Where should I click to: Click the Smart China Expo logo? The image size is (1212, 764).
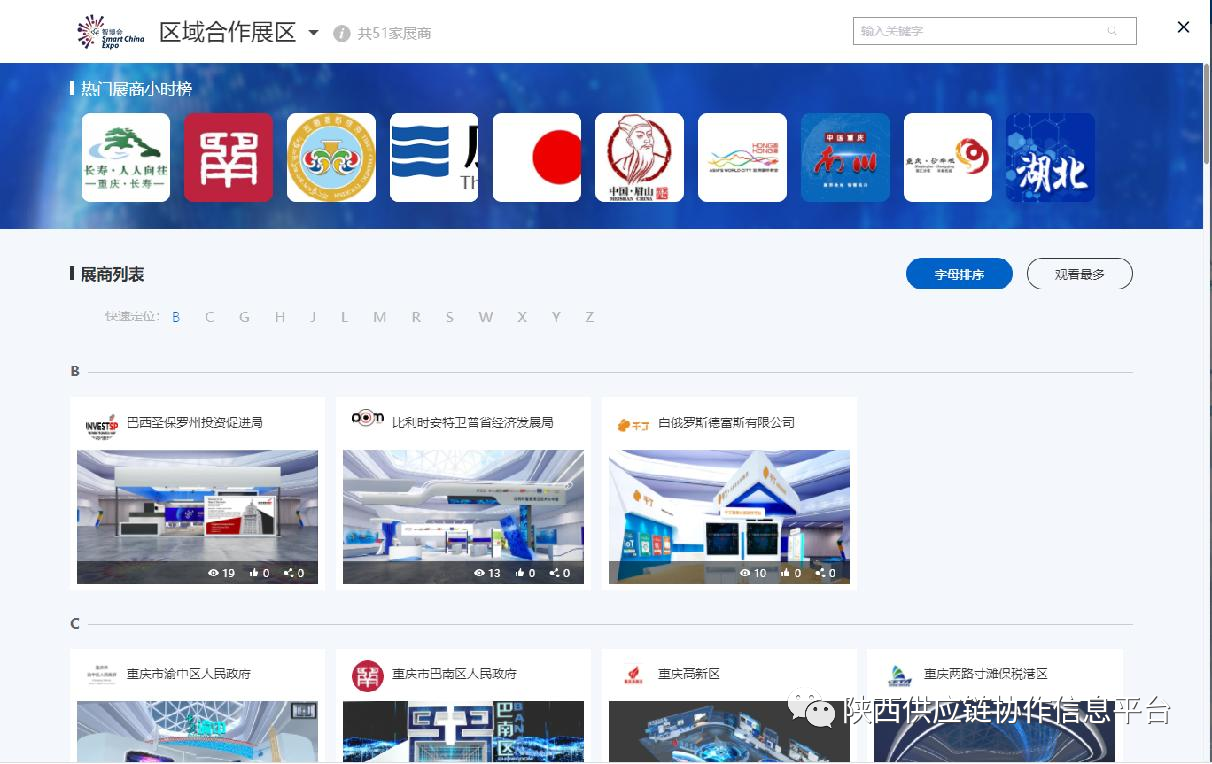click(111, 32)
